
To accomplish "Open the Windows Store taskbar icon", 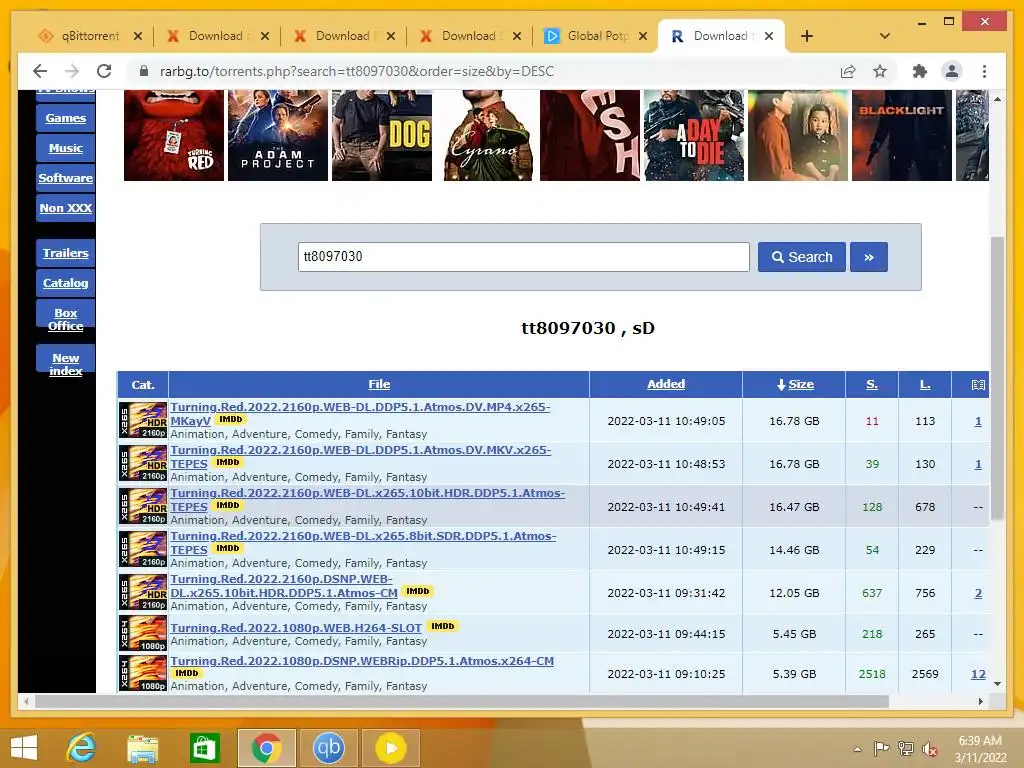I will click(x=204, y=748).
